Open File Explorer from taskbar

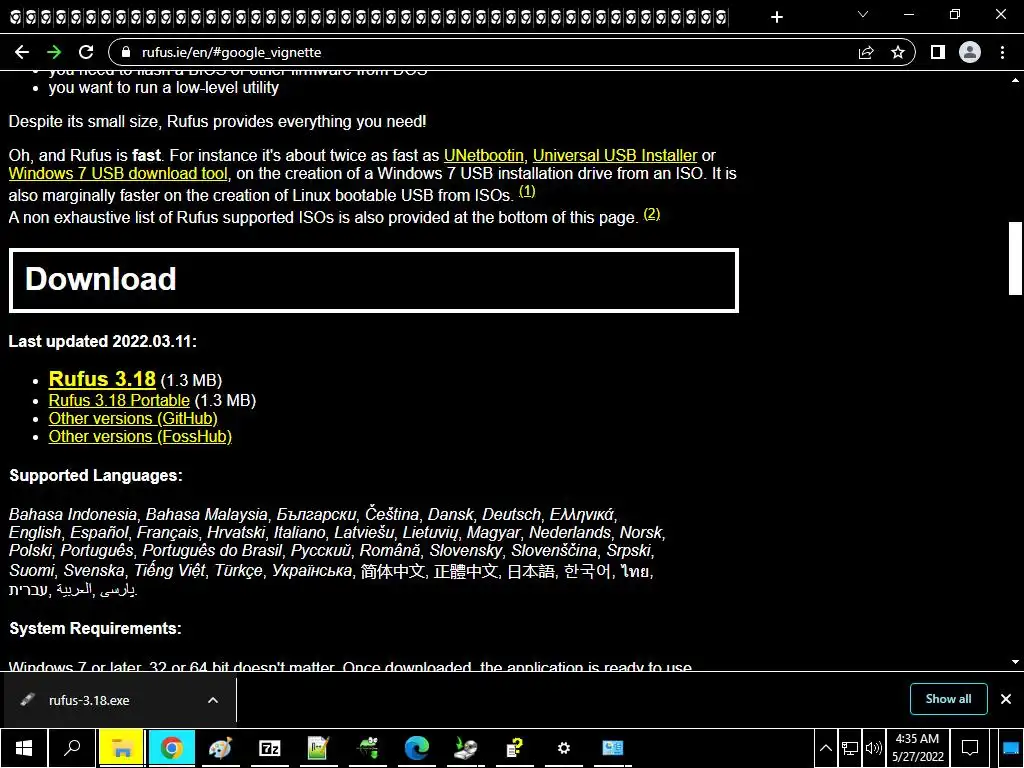point(121,748)
